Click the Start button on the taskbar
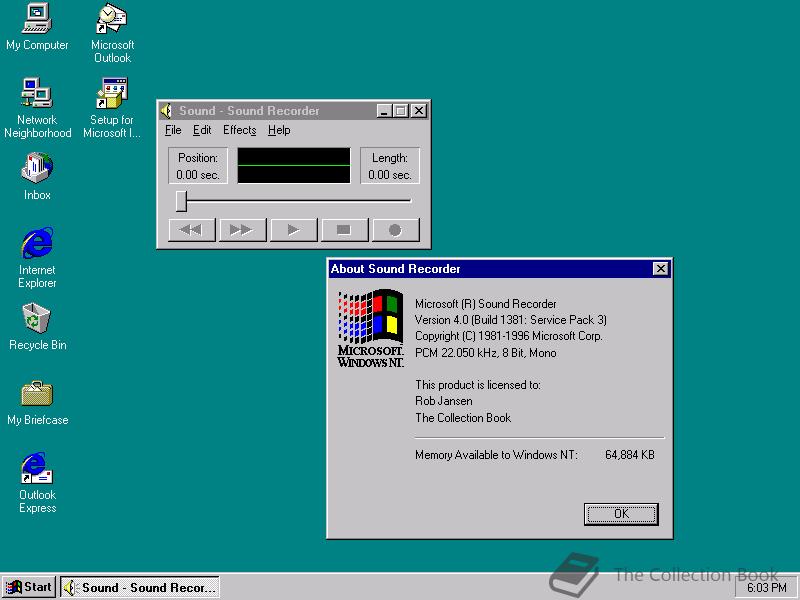Image resolution: width=800 pixels, height=600 pixels. [29, 587]
